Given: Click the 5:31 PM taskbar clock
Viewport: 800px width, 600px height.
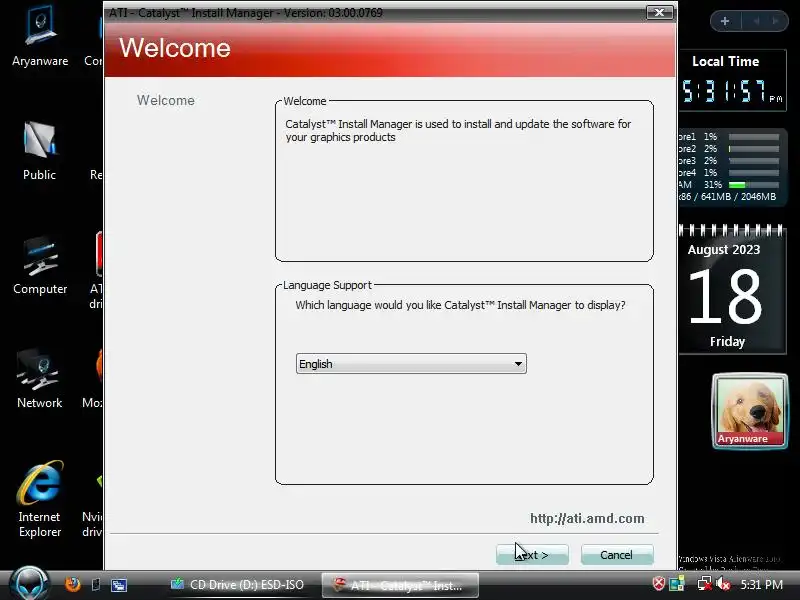Looking at the screenshot, I should pyautogui.click(x=761, y=584).
